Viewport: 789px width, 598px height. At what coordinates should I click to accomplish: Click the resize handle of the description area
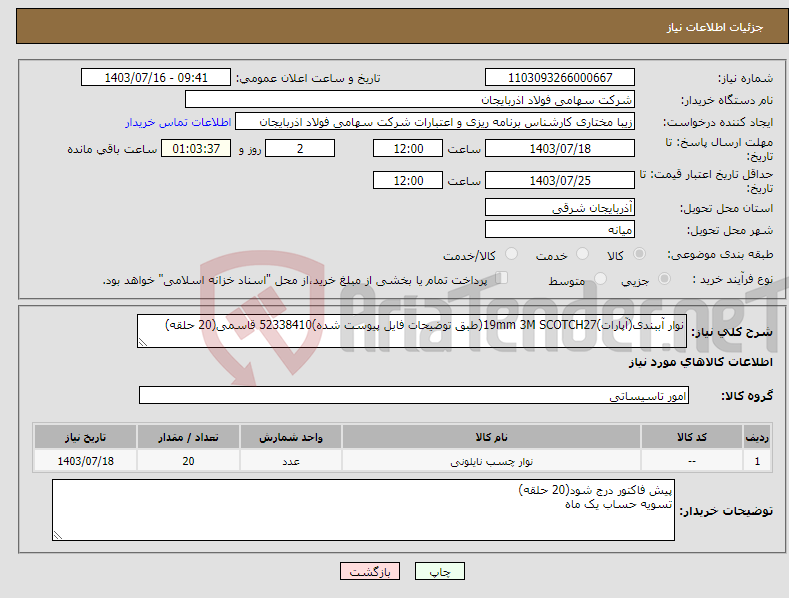pyautogui.click(x=142, y=342)
